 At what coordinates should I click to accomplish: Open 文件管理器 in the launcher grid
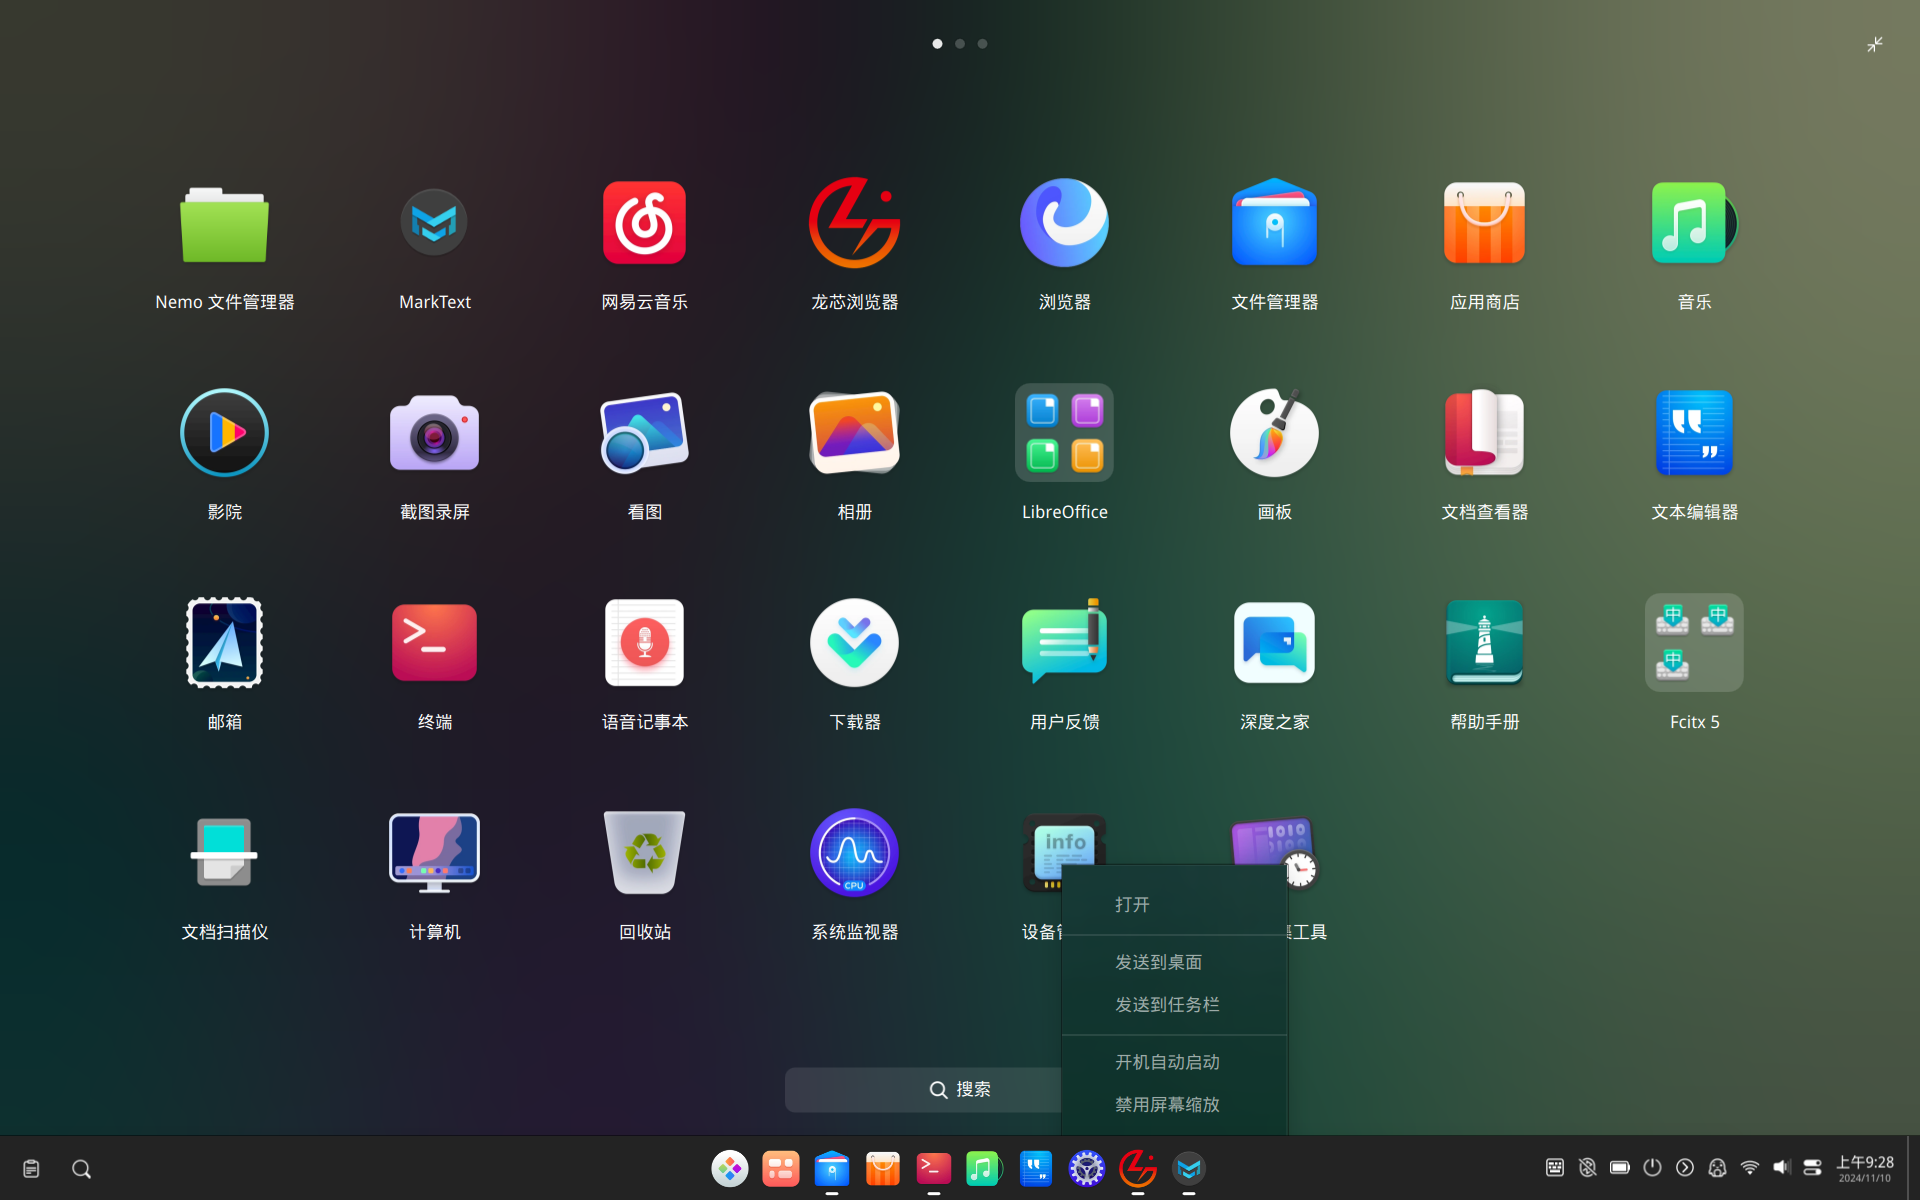coord(1274,224)
